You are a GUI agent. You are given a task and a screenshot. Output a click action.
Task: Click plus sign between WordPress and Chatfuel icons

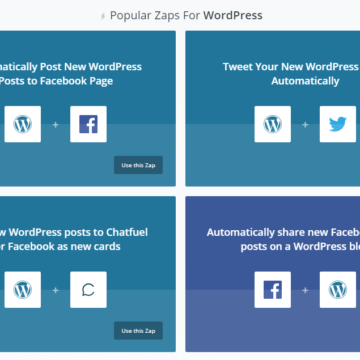point(56,290)
